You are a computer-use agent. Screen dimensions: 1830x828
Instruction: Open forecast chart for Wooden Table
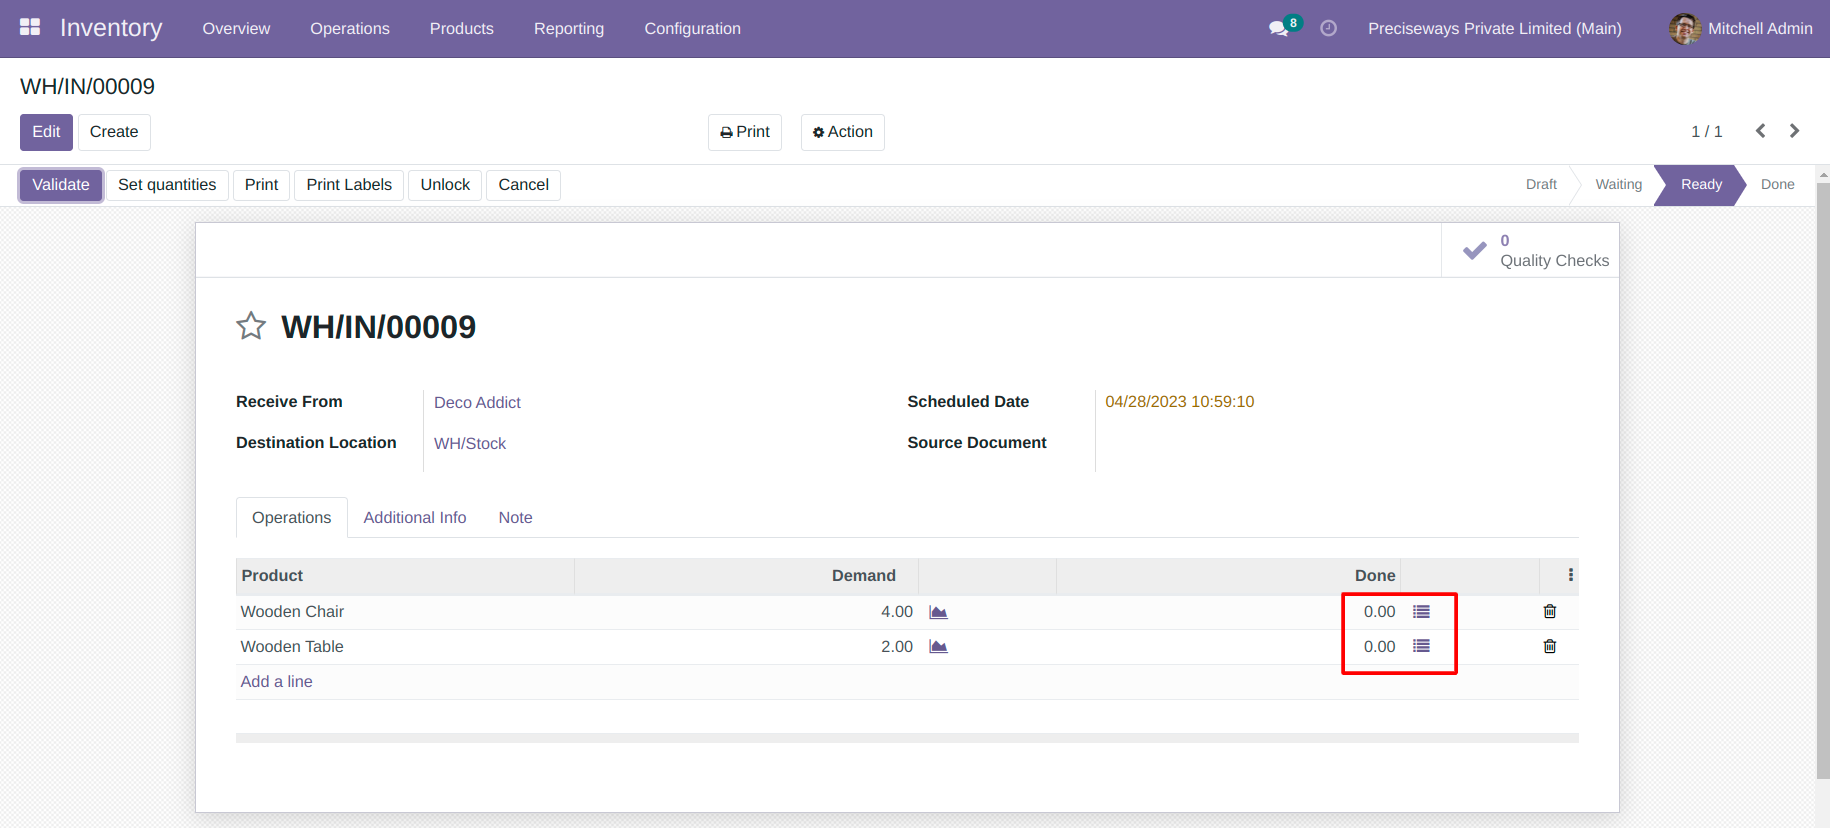pos(938,647)
